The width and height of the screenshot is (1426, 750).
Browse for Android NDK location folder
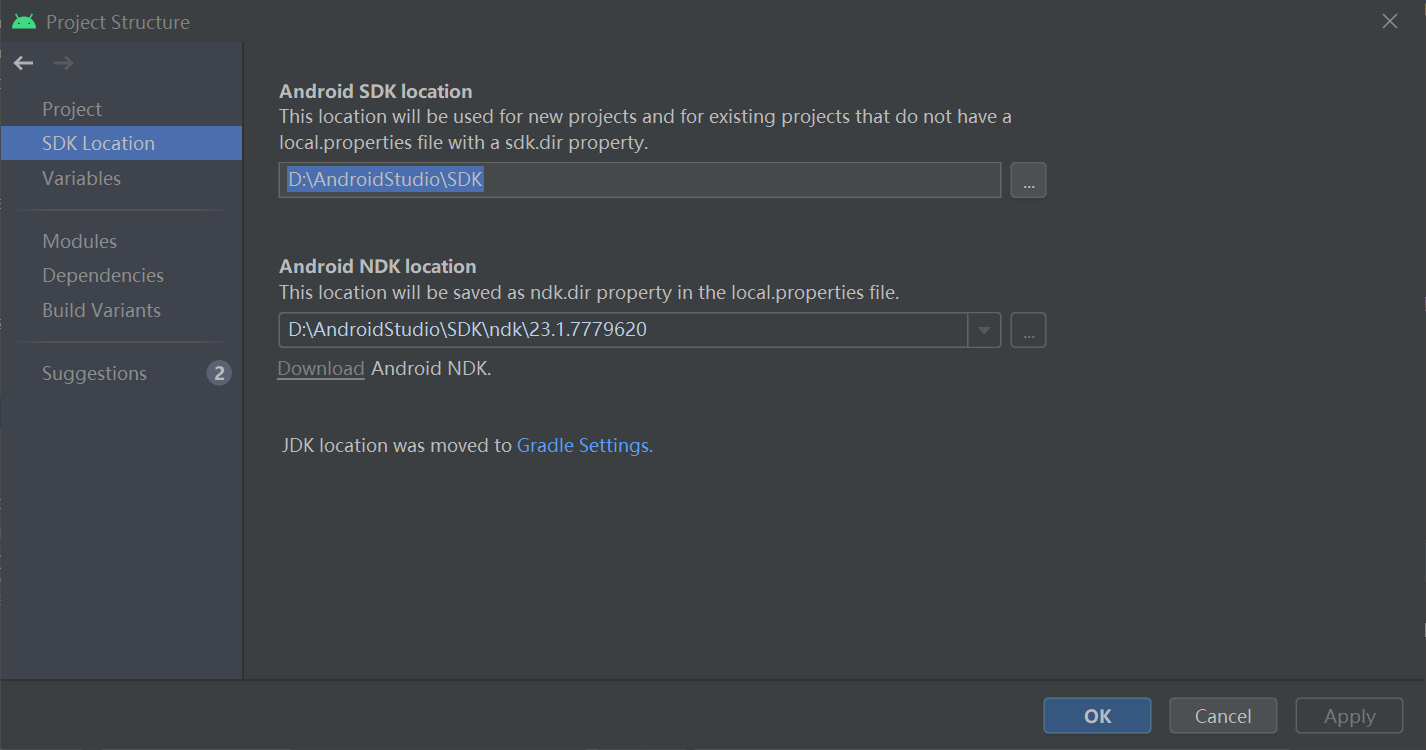[1028, 329]
